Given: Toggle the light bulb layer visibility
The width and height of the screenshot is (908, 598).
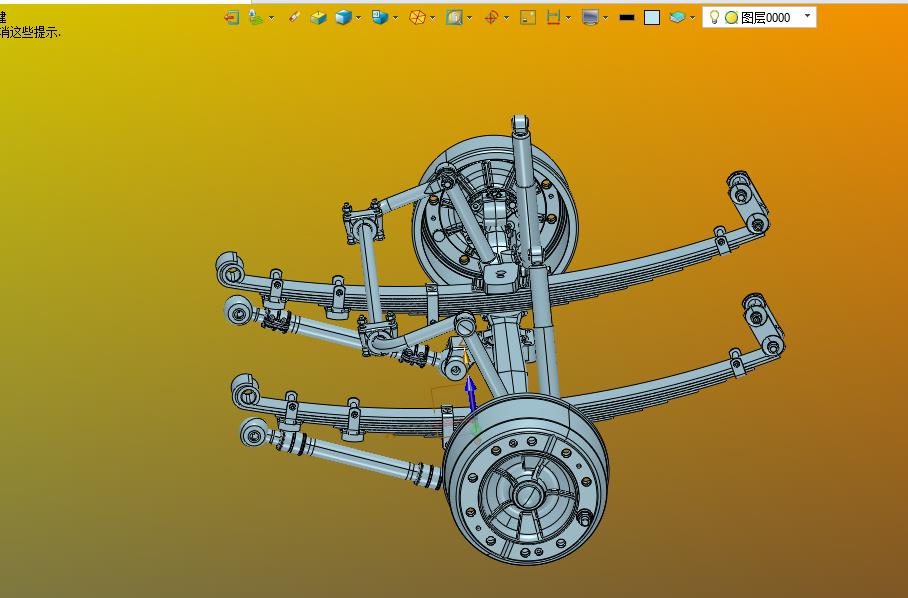Looking at the screenshot, I should tap(714, 17).
